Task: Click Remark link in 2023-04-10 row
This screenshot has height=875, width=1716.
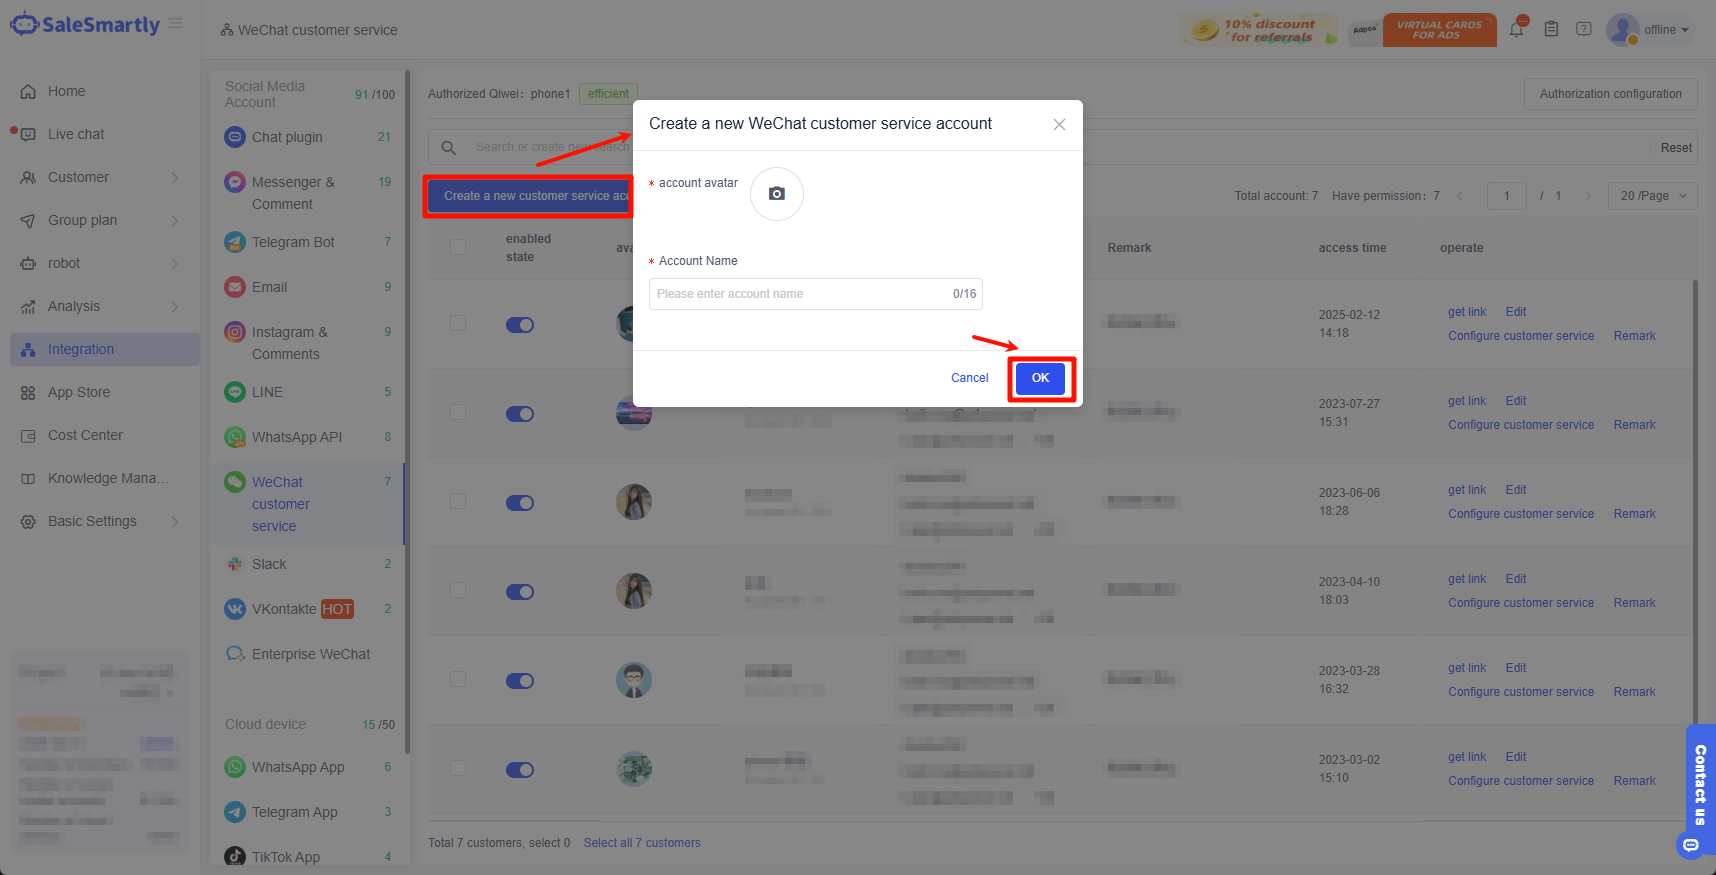Action: [1634, 603]
